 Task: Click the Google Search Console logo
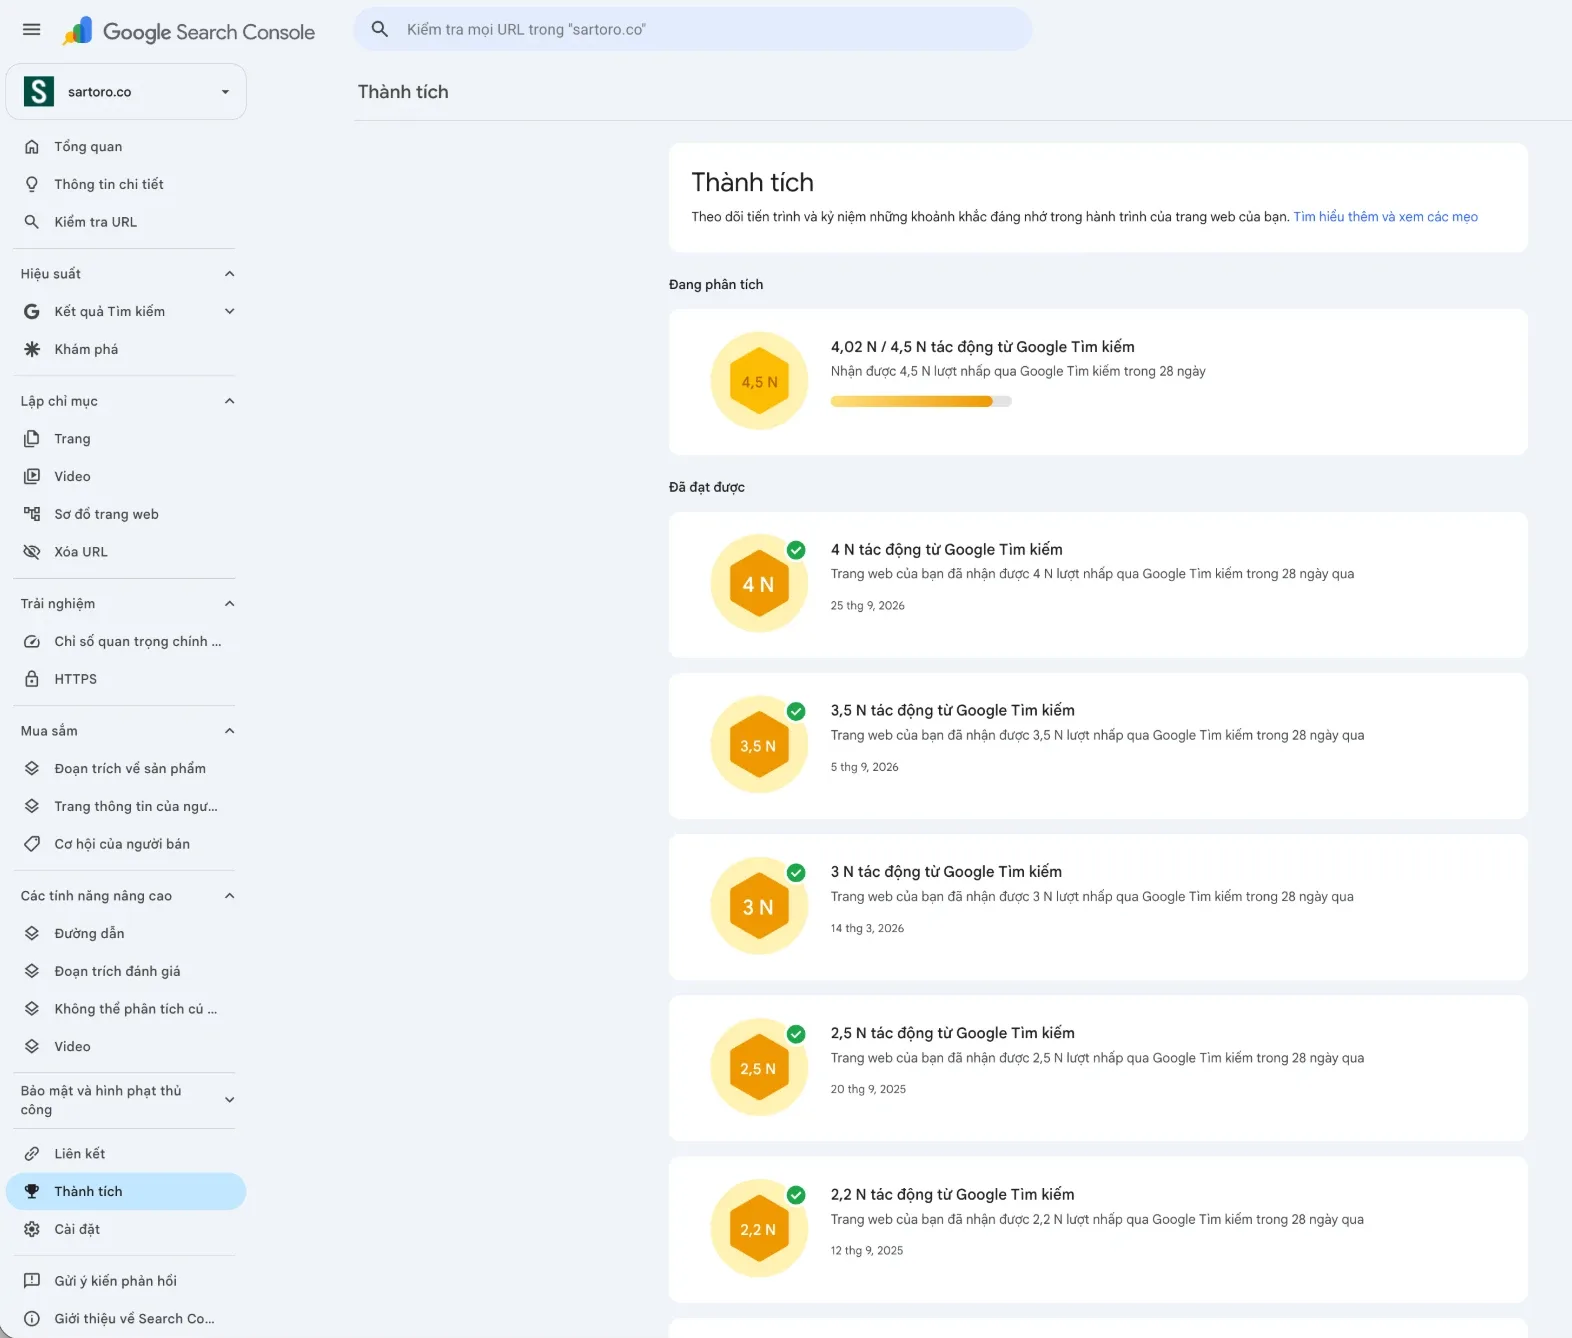(x=189, y=32)
